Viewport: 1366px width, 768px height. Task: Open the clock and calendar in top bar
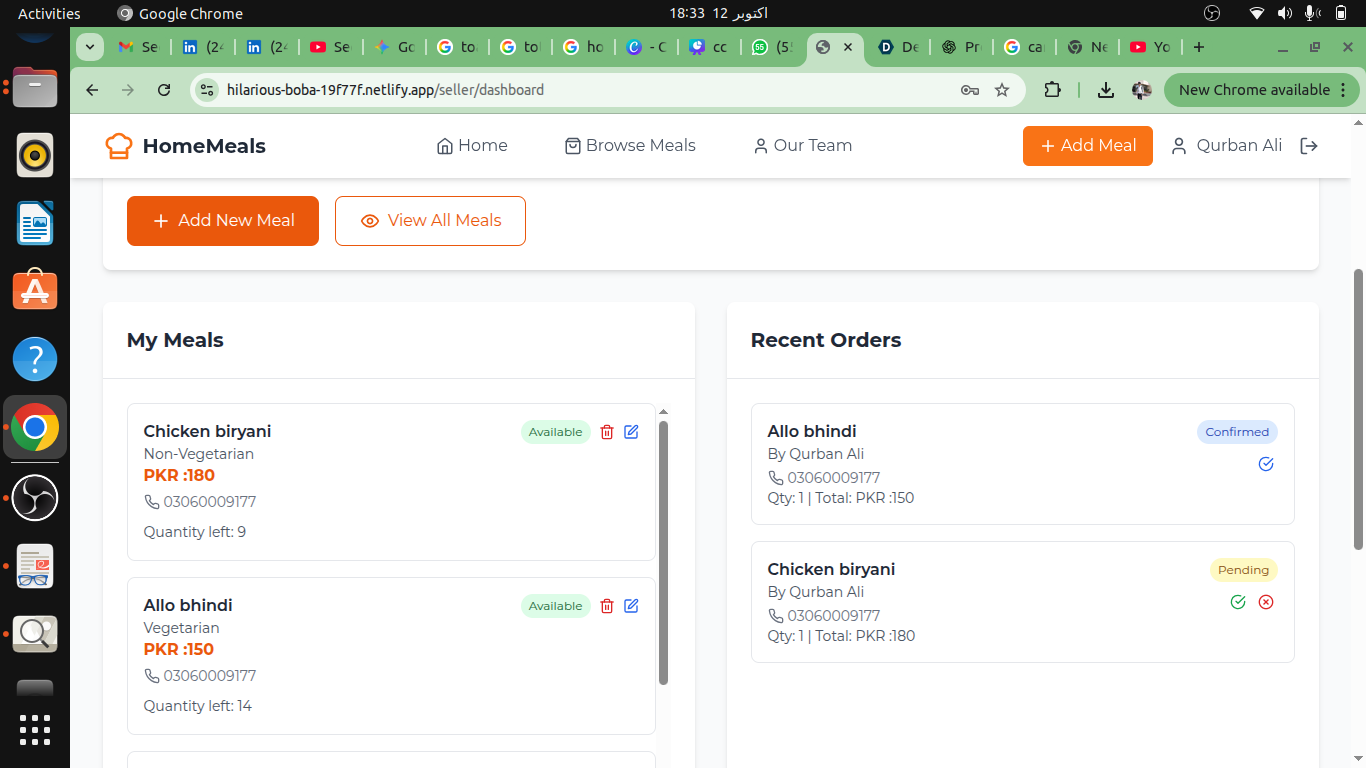(x=718, y=13)
